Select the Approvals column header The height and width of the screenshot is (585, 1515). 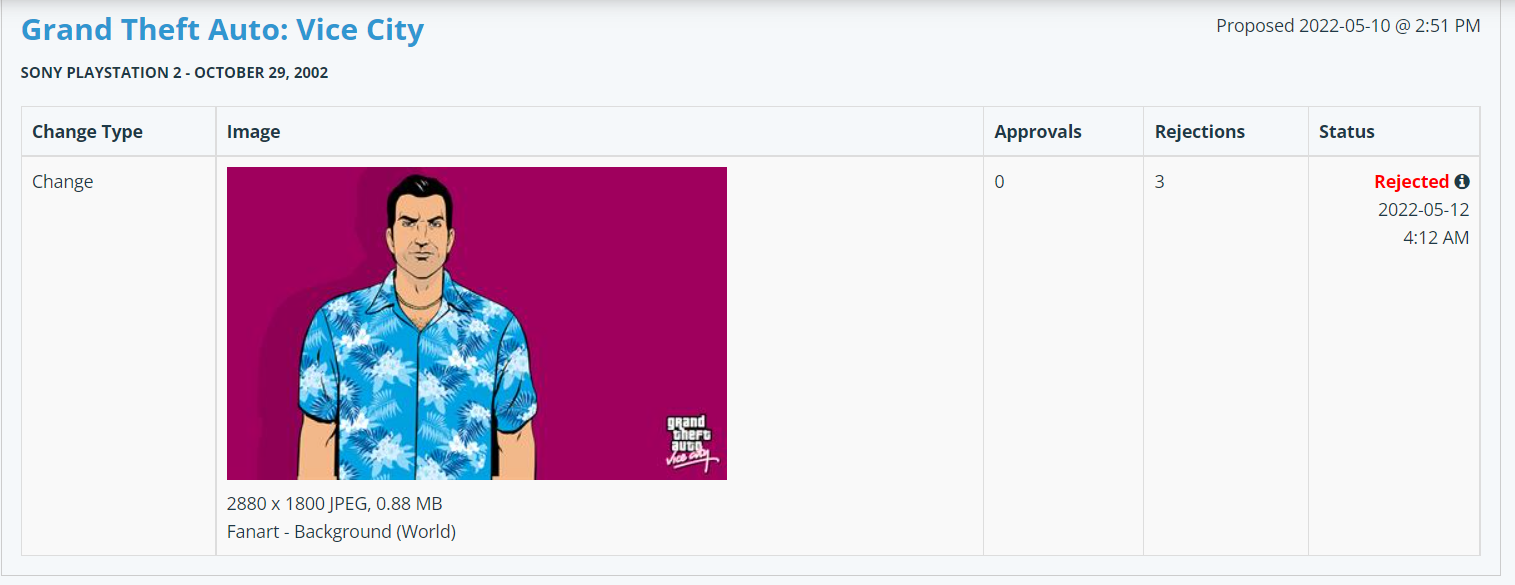click(x=1038, y=131)
